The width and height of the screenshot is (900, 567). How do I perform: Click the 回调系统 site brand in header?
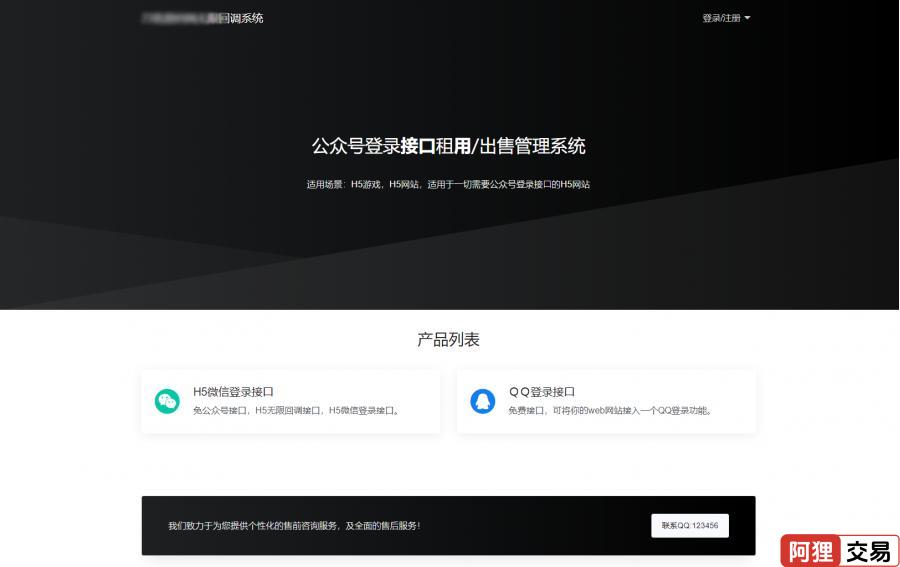point(241,18)
